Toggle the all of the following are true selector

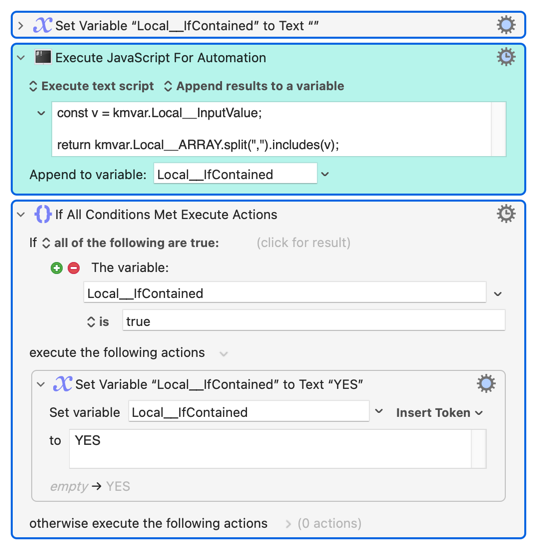130,243
